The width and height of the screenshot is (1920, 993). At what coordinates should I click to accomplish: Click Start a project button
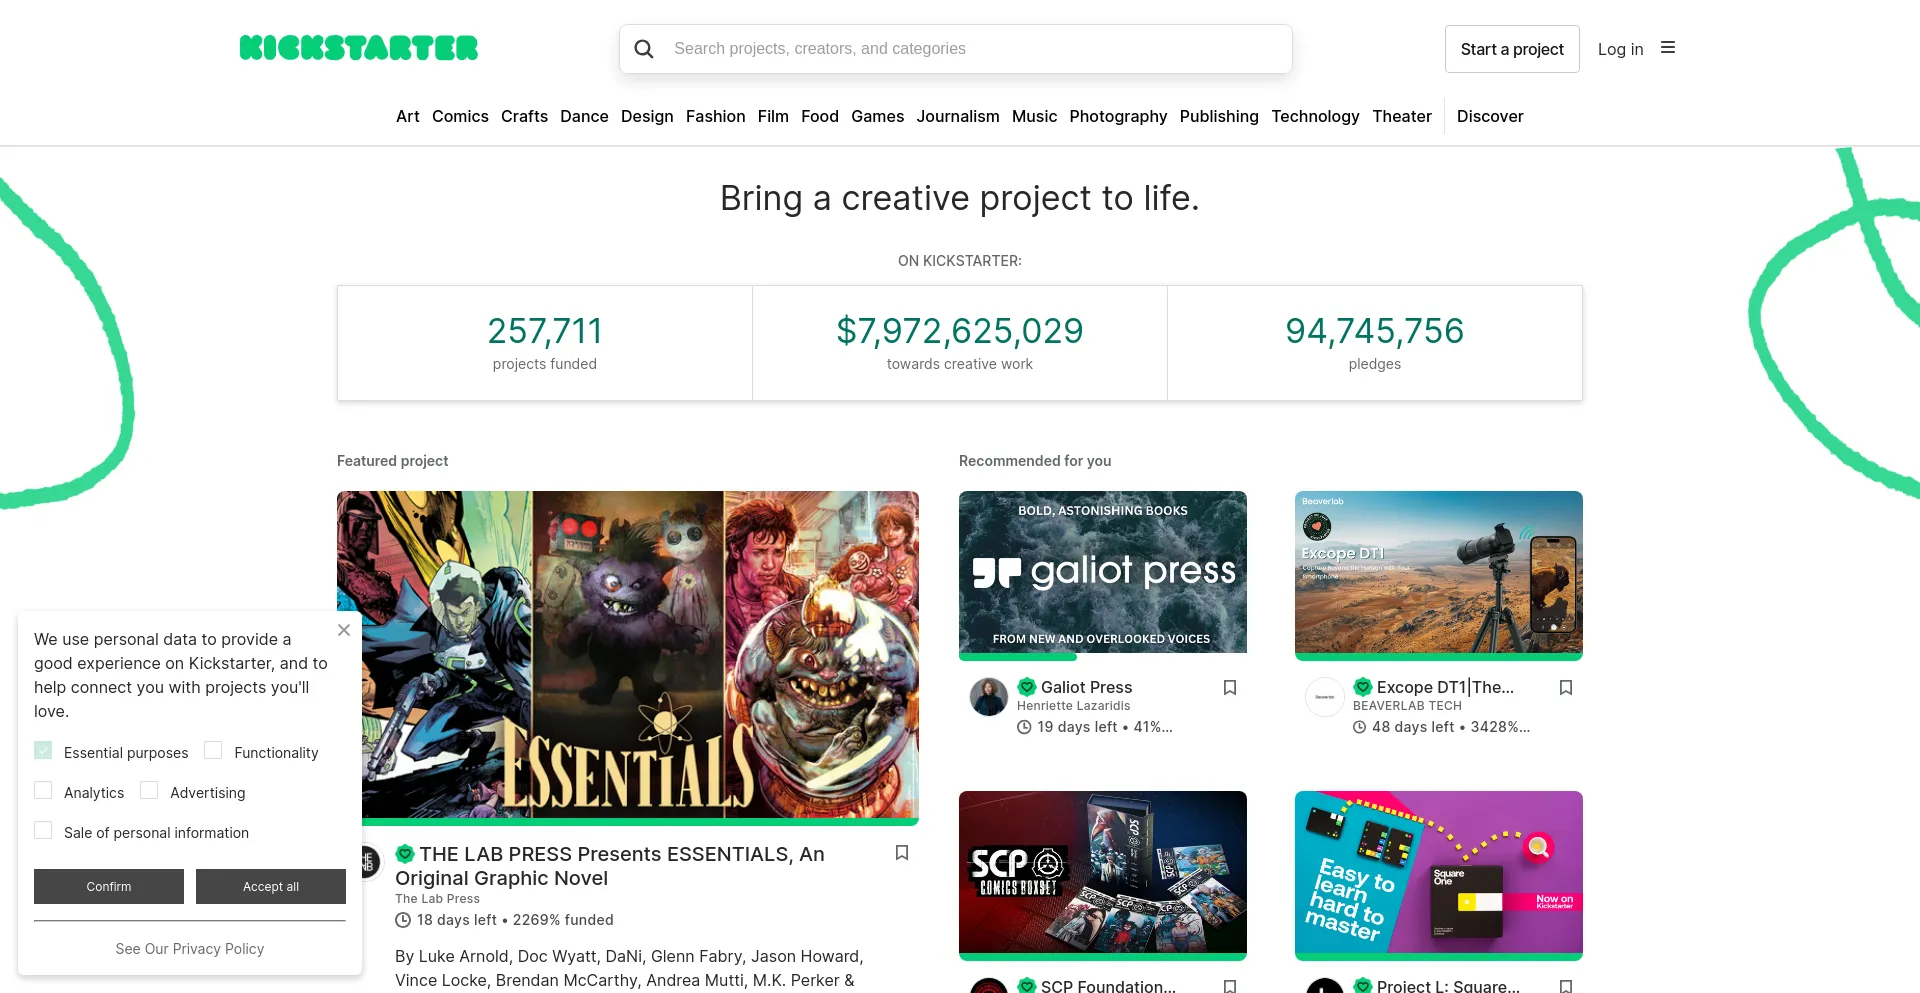point(1512,49)
